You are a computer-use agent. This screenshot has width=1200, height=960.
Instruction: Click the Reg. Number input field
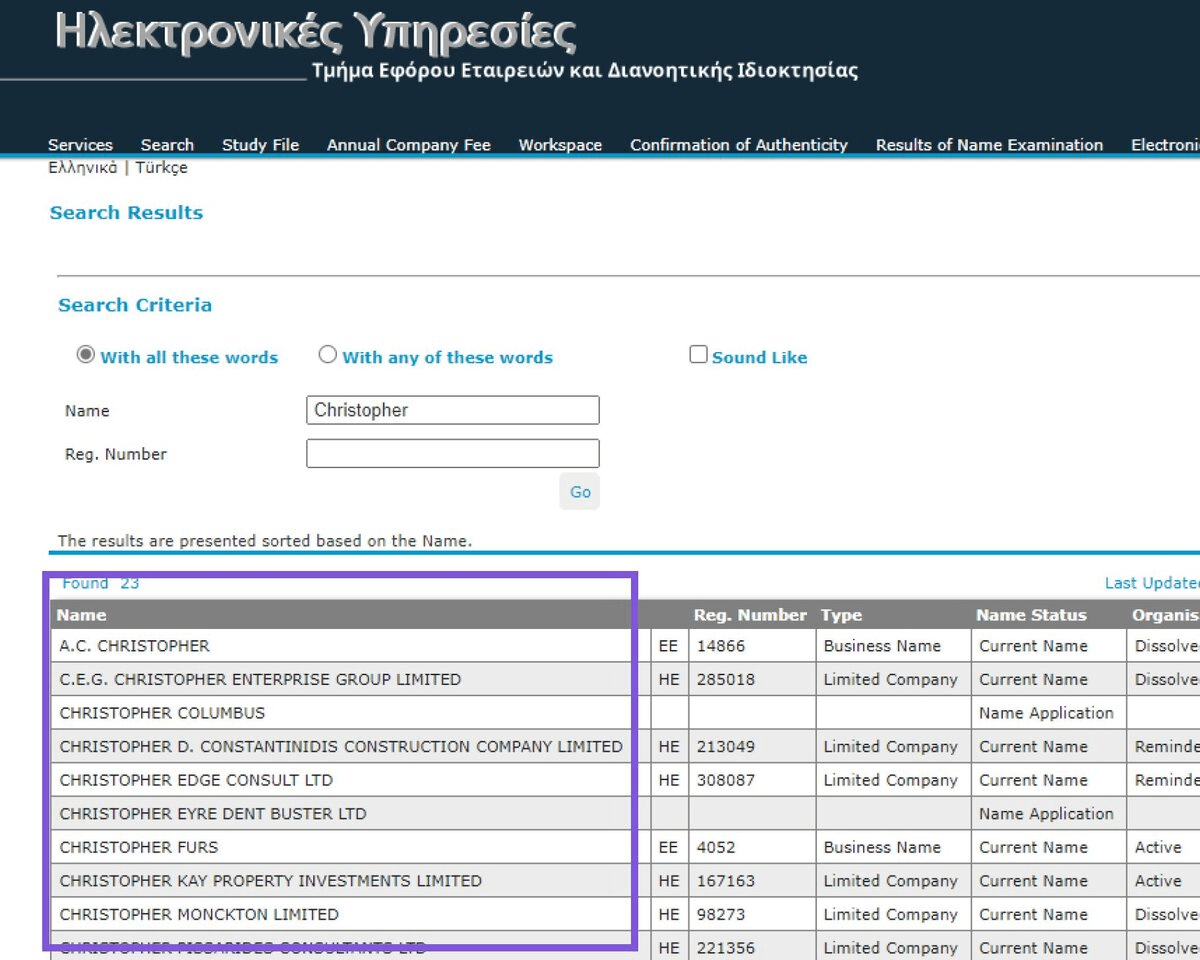click(452, 454)
